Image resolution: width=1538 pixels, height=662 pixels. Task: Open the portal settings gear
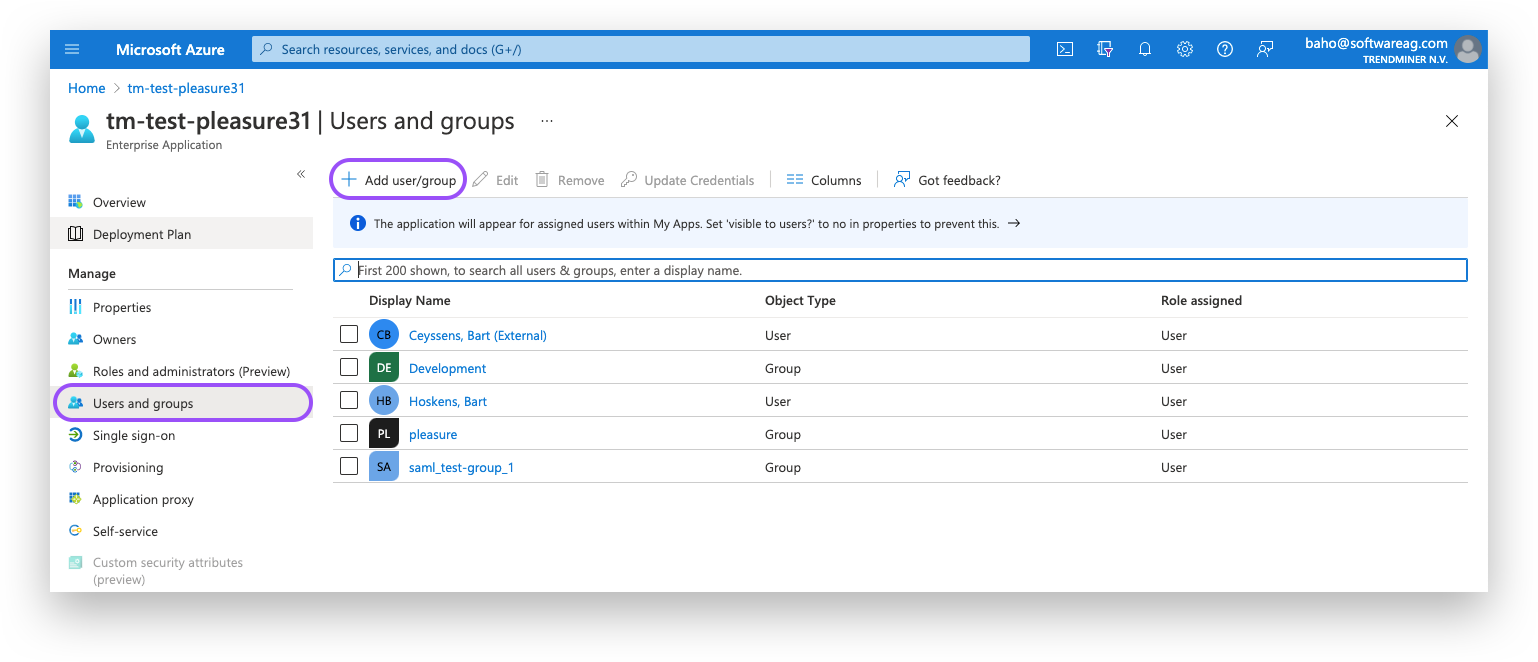pos(1185,49)
